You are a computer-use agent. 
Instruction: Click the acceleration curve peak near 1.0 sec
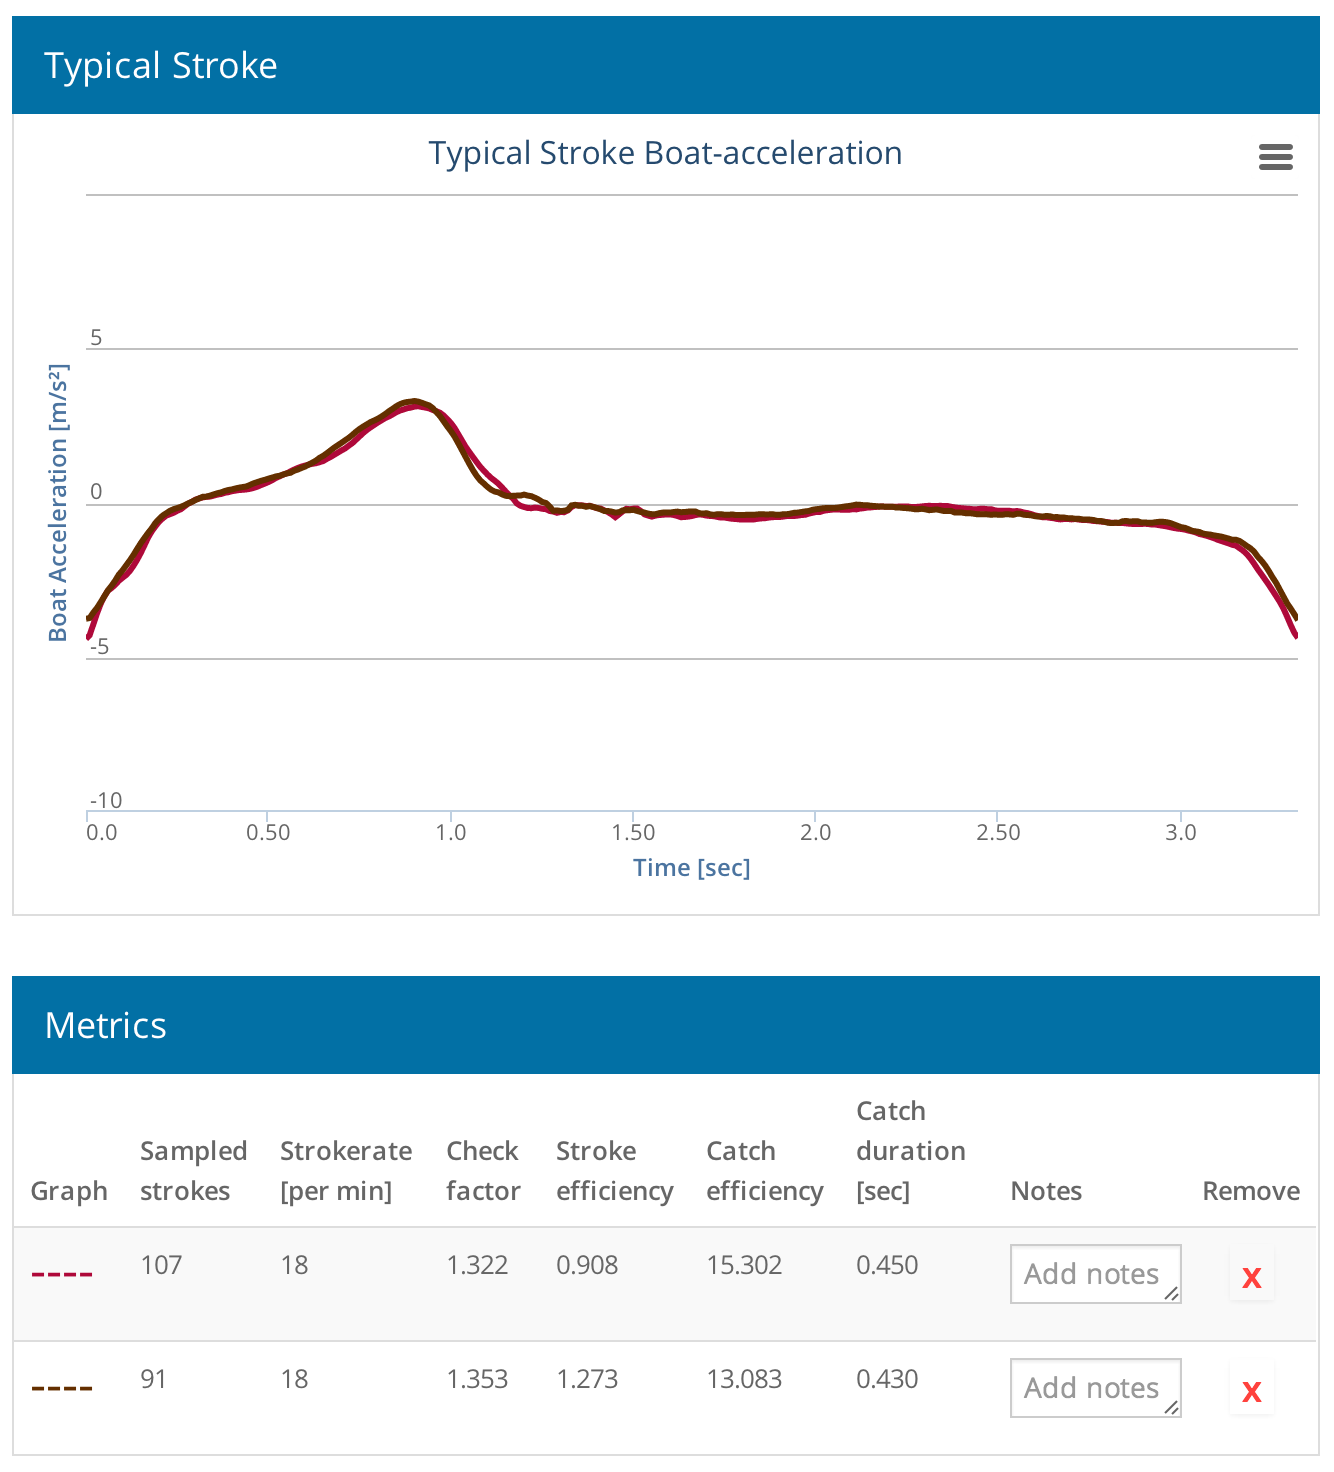[414, 403]
